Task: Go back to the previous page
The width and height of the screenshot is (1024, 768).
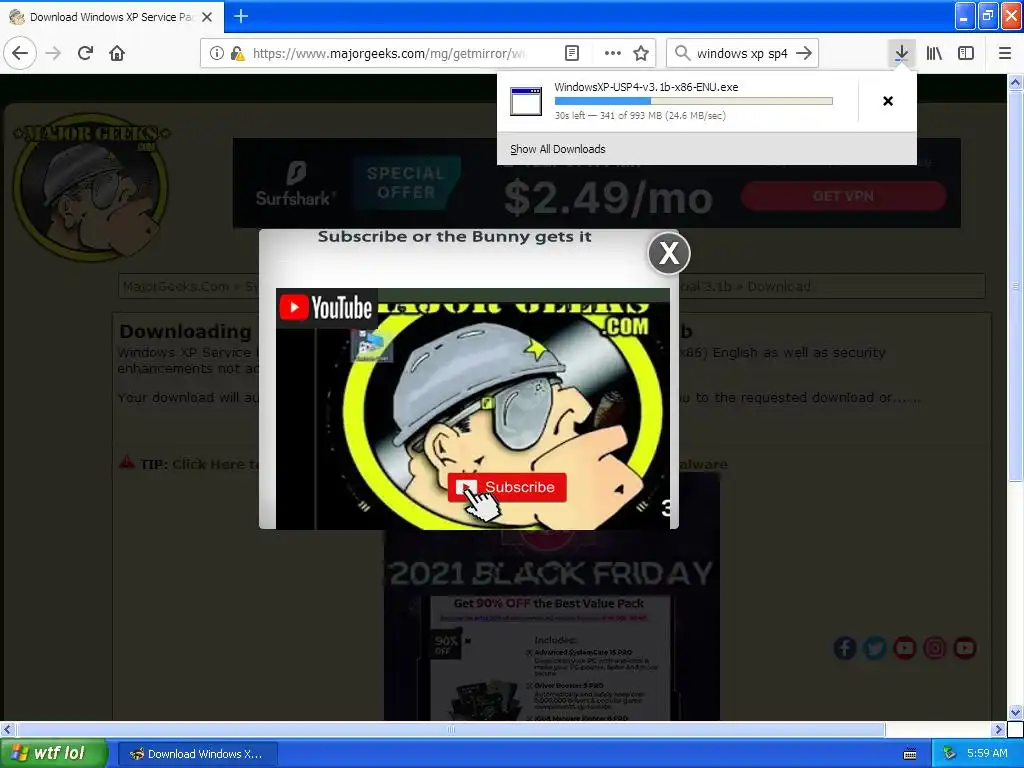Action: tap(20, 53)
